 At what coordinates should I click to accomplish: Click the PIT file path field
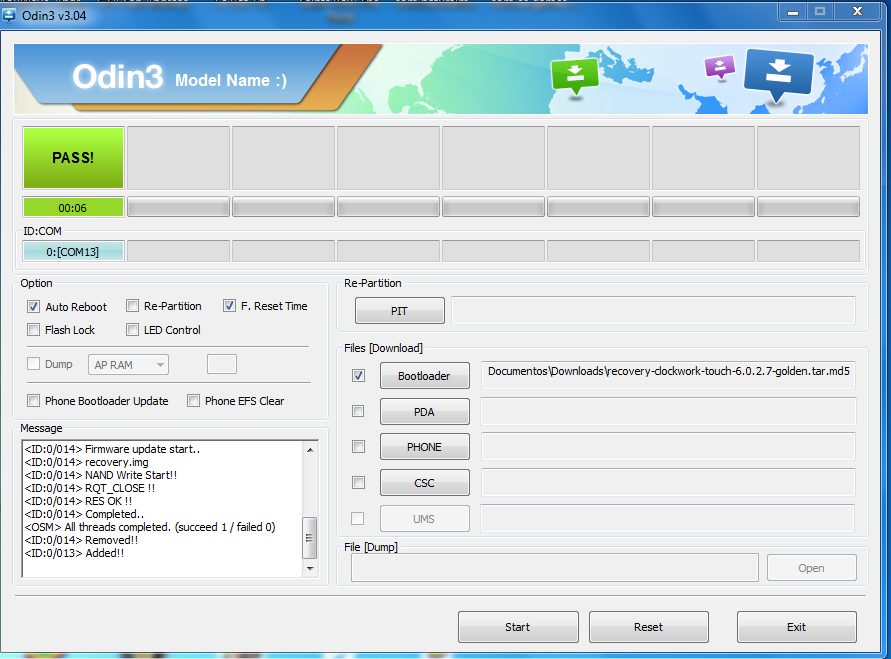653,311
